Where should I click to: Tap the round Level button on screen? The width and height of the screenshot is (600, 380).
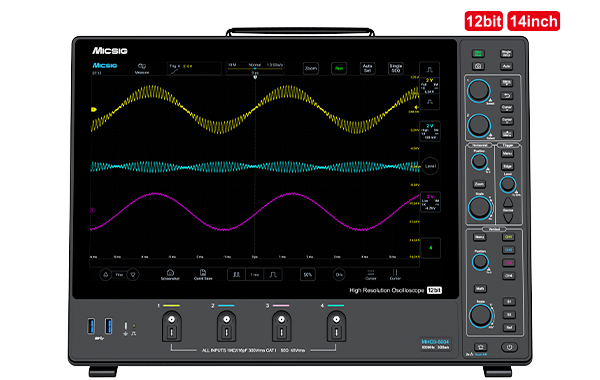[430, 166]
